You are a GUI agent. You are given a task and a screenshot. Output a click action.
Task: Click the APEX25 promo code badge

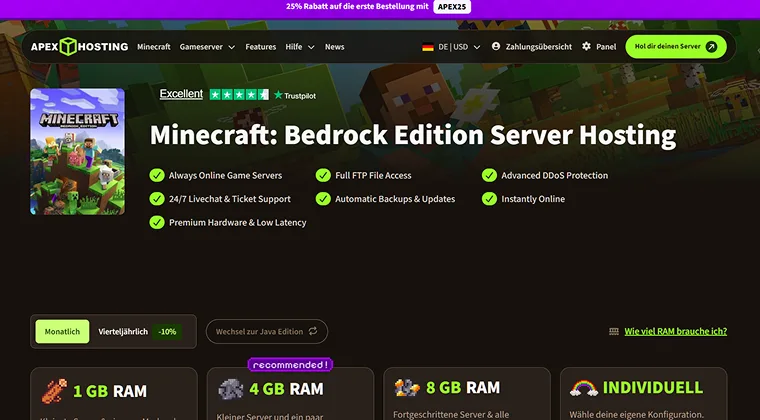[x=453, y=7]
